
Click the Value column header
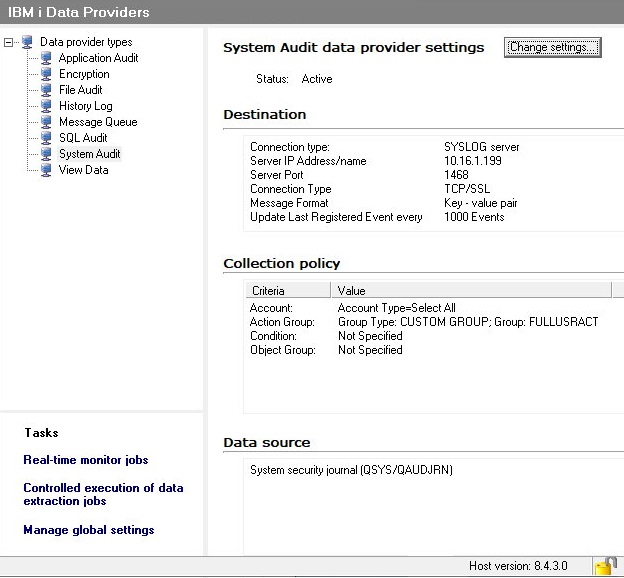(x=471, y=290)
